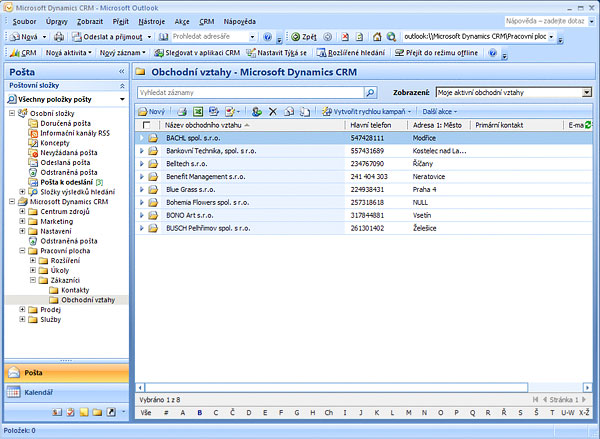Open the Další akce dropdown
This screenshot has height=439, width=600.
pos(440,111)
